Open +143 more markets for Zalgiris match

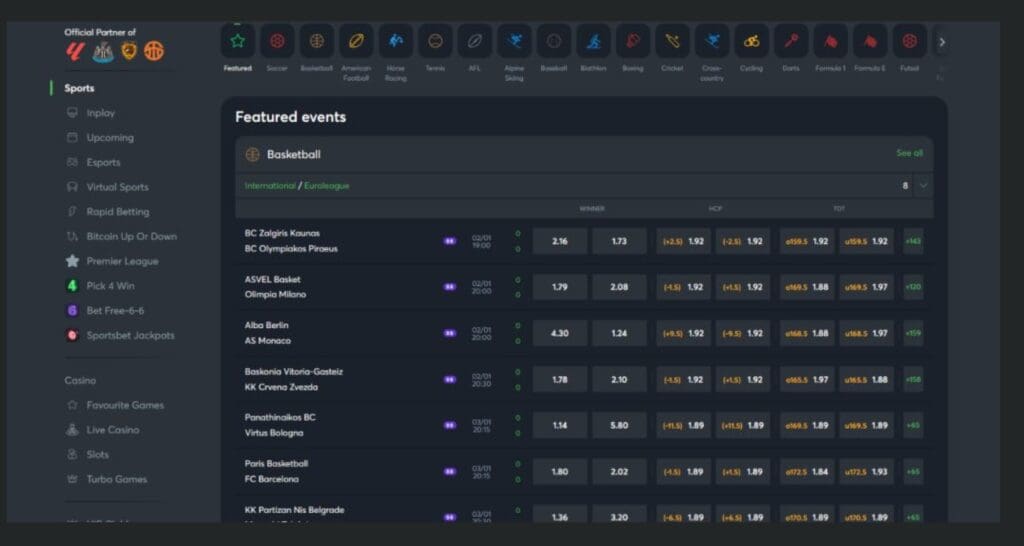[913, 241]
